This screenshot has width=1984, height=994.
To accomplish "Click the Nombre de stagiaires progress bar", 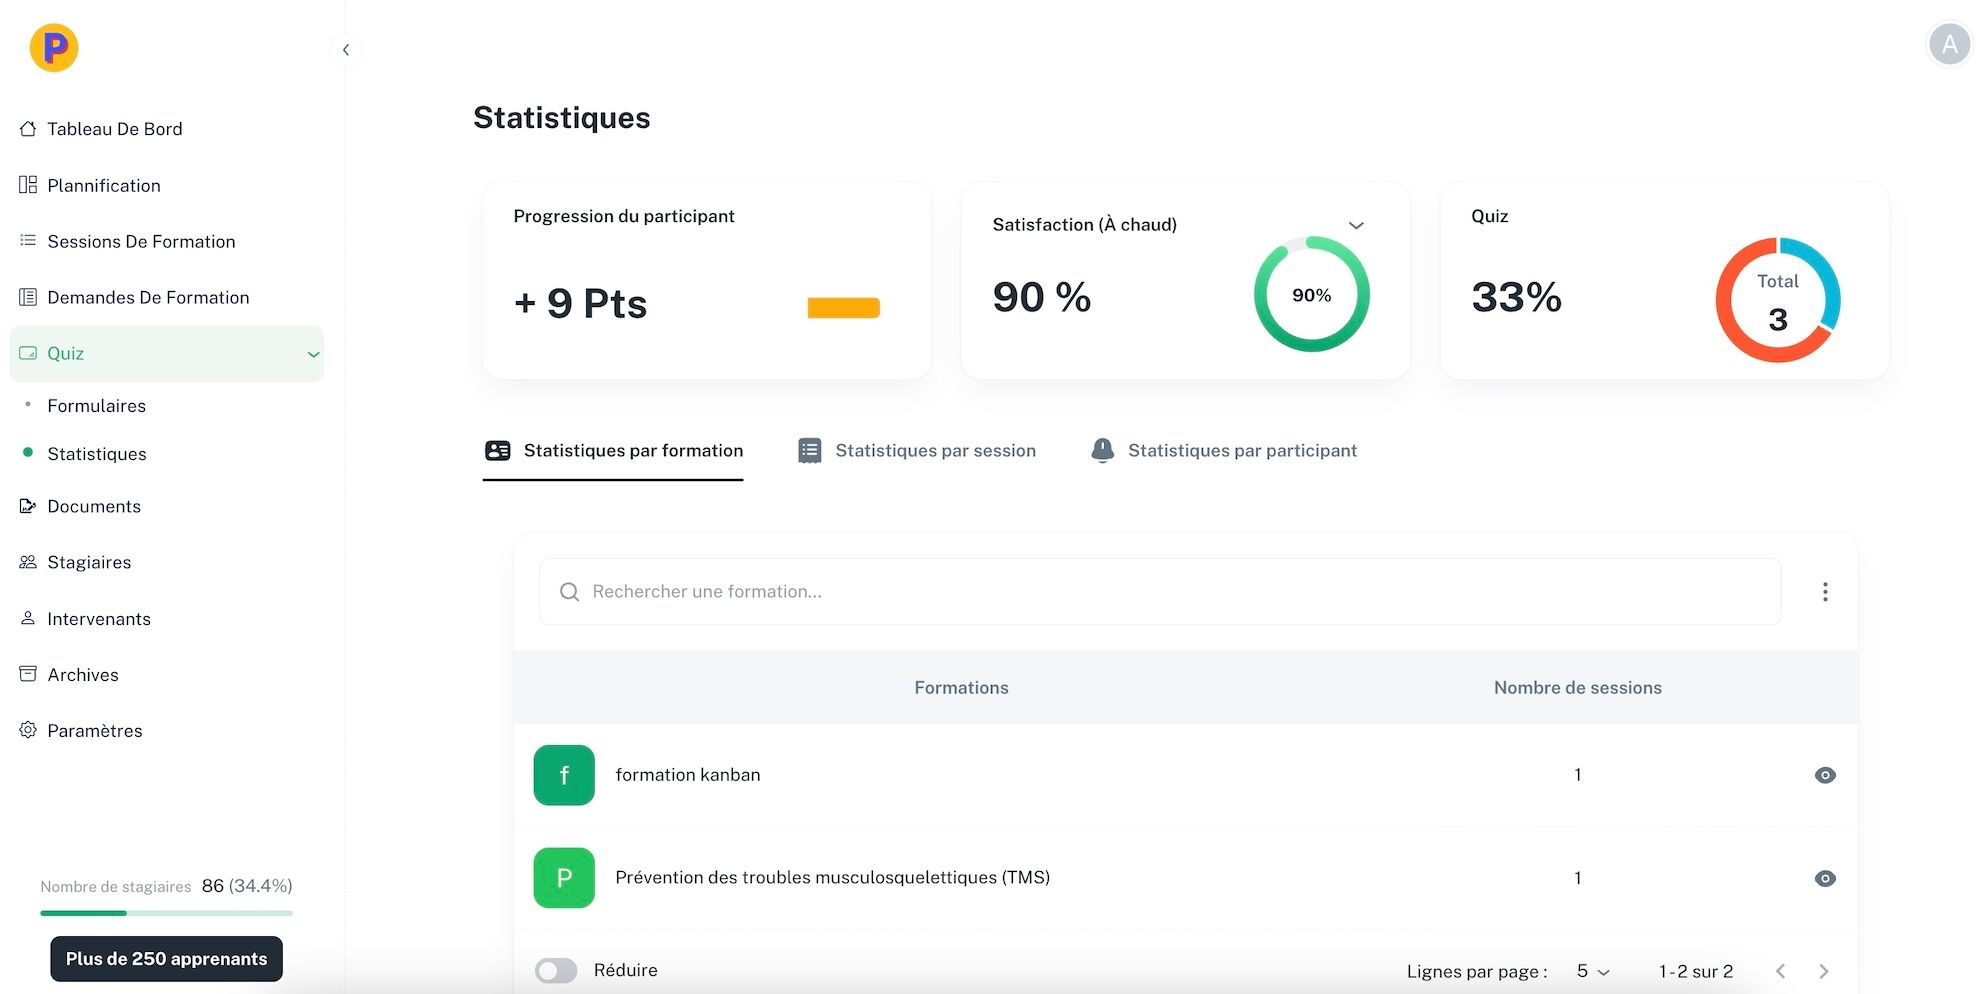I will point(166,913).
